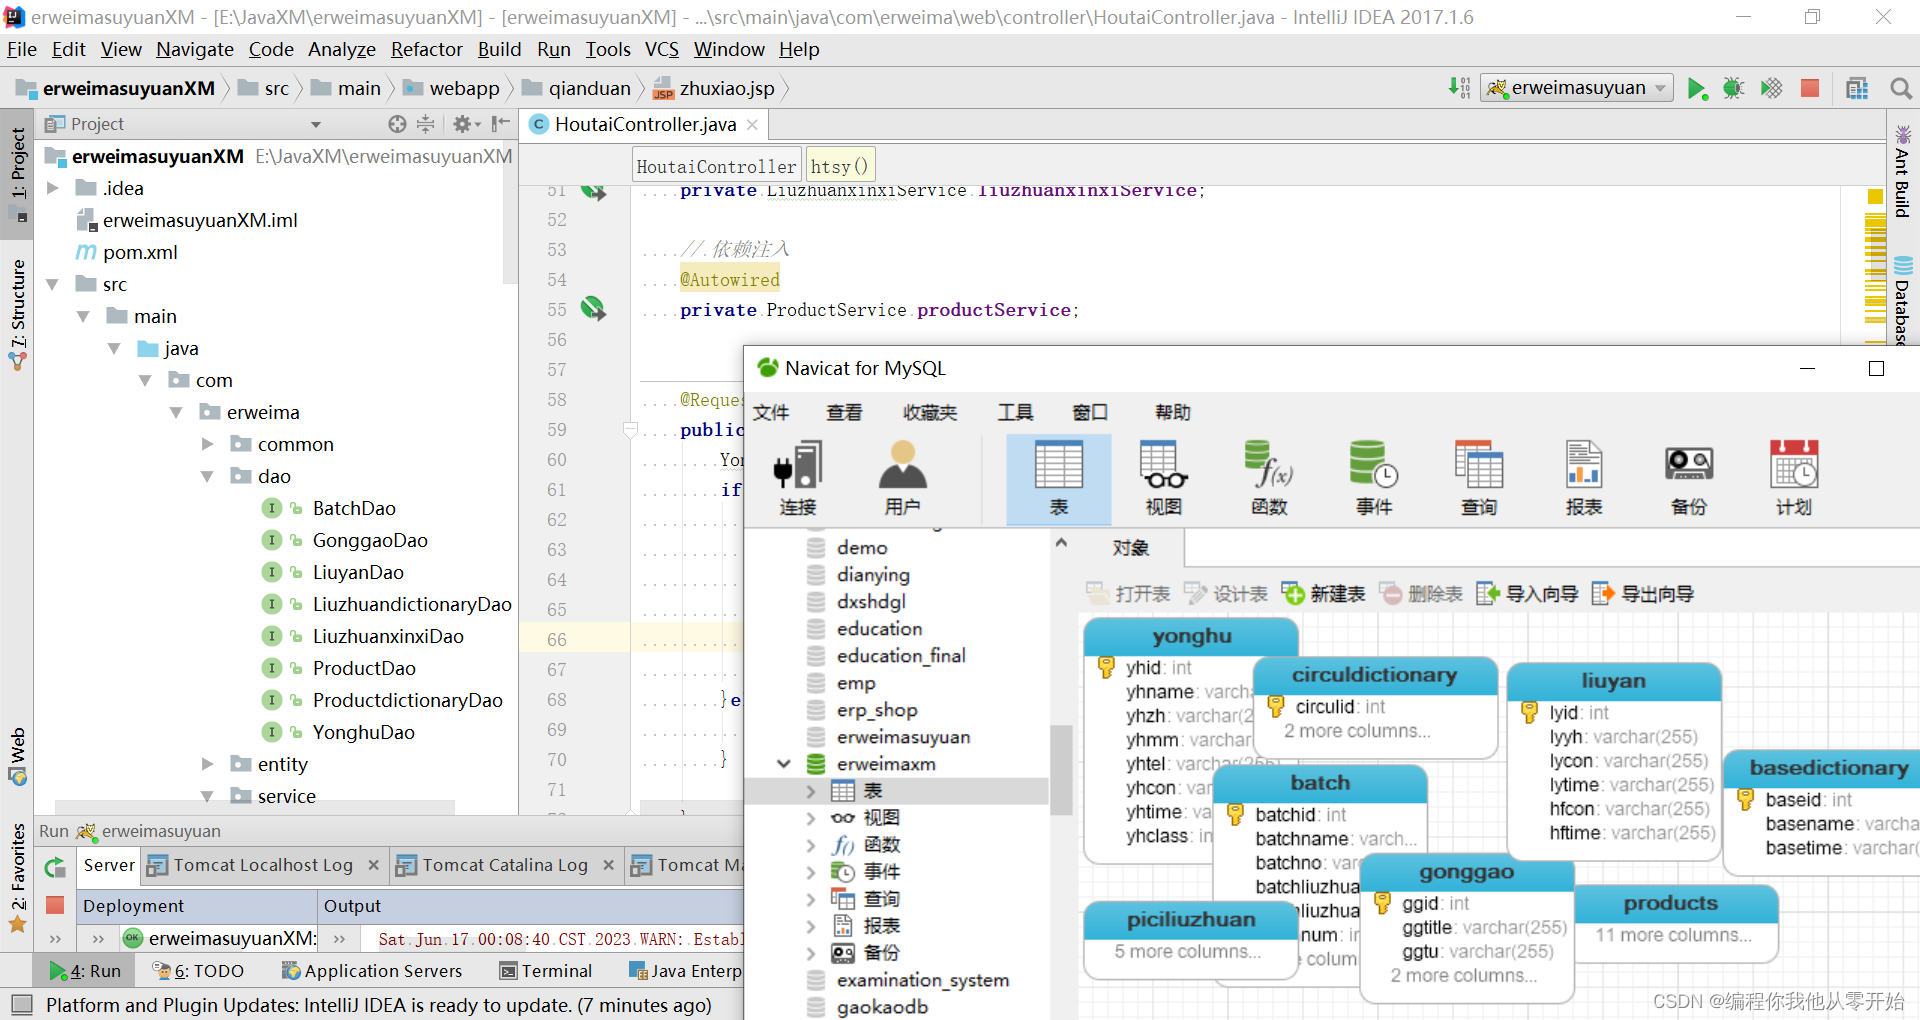Open the run configuration dropdown erweimasuyuan
This screenshot has width=1920, height=1020.
click(1577, 88)
